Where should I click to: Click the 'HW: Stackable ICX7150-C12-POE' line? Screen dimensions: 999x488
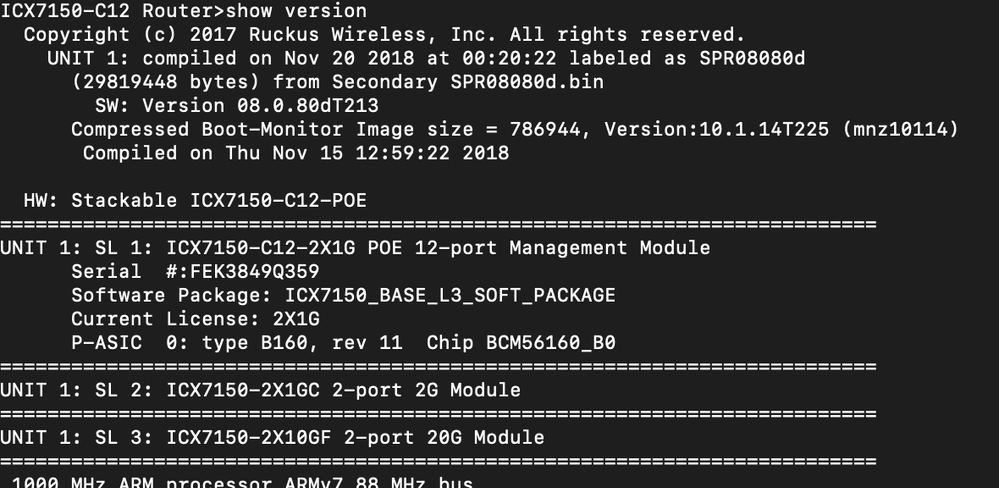point(195,201)
